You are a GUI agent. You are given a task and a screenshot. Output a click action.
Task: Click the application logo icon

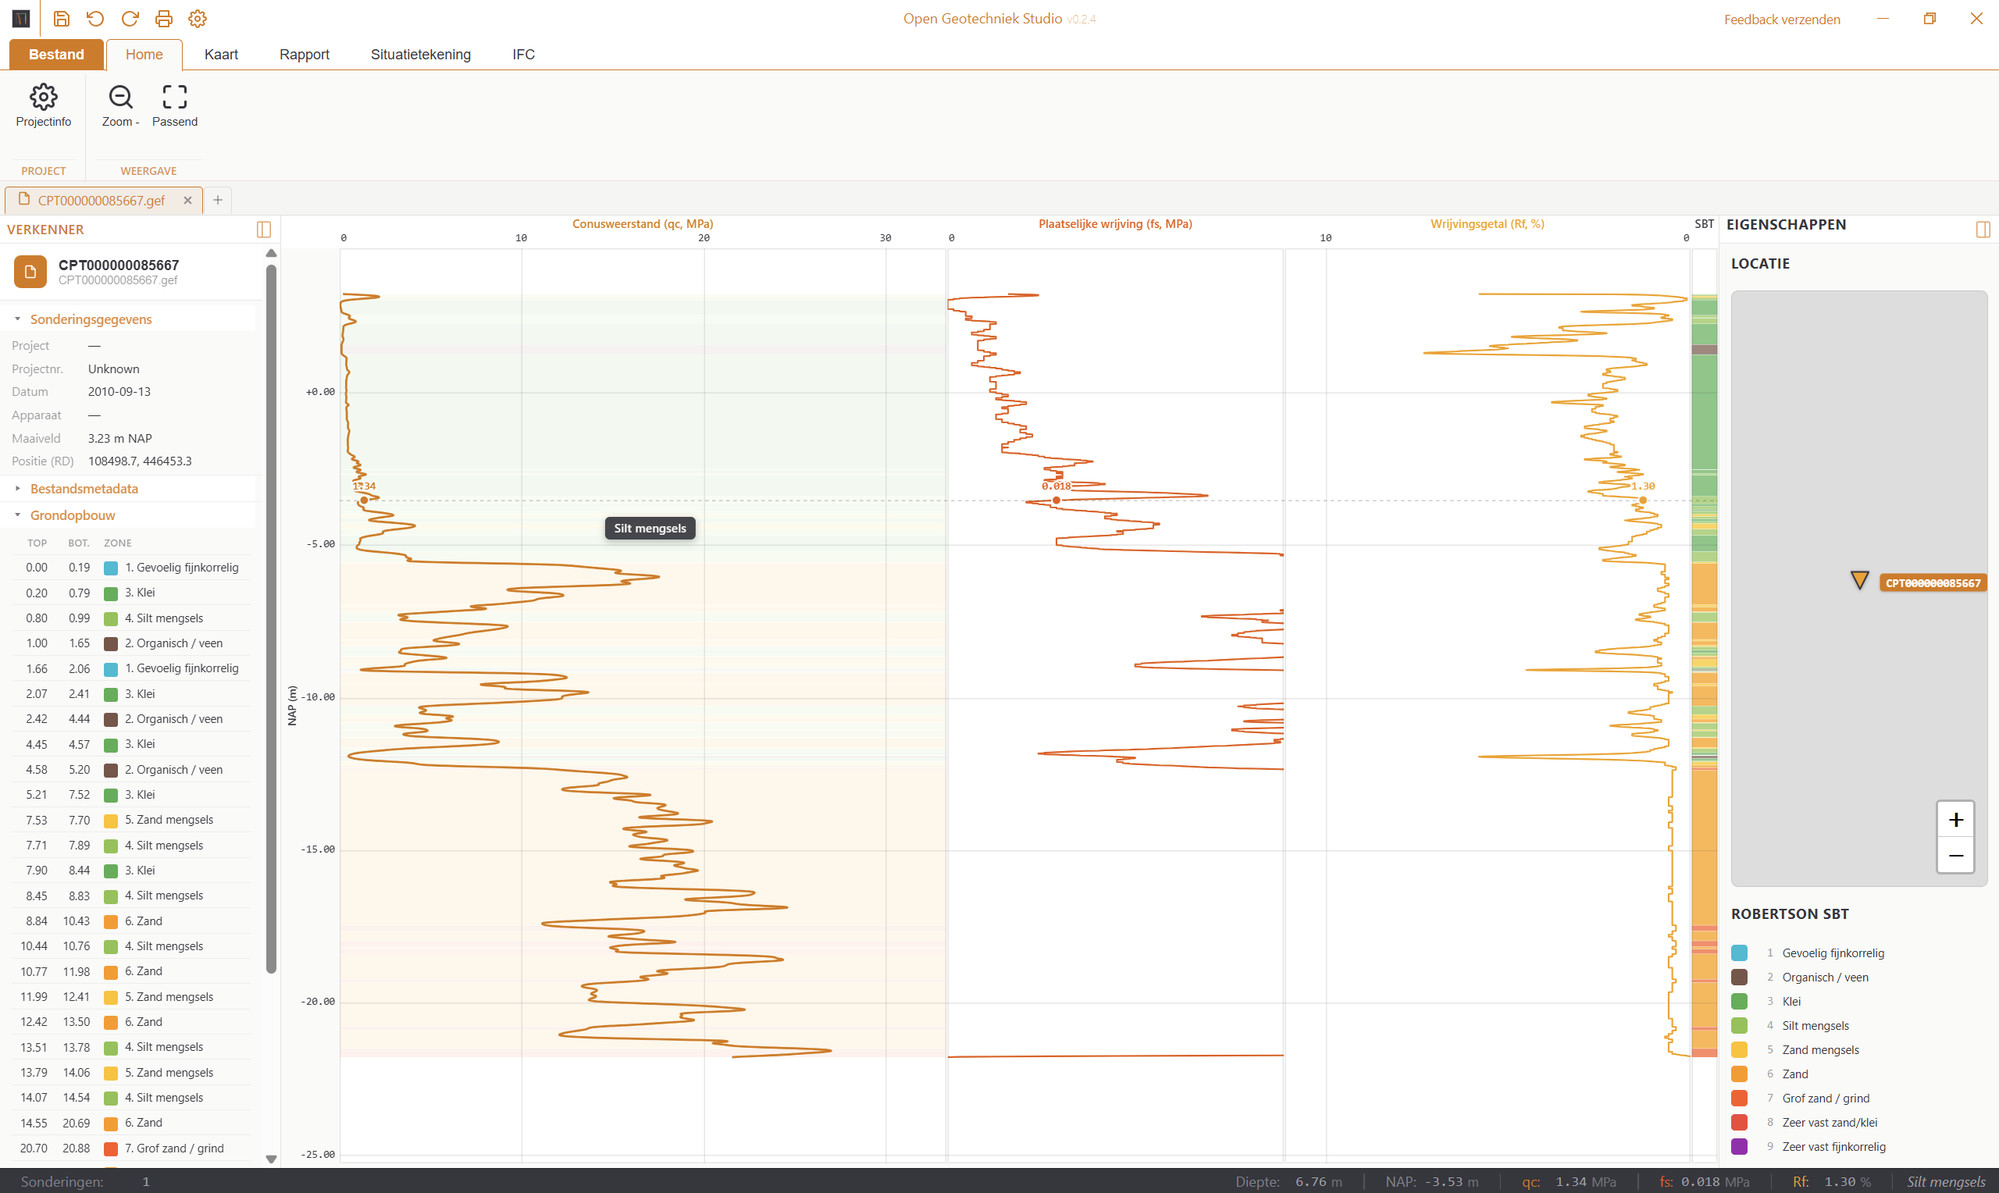click(x=21, y=19)
